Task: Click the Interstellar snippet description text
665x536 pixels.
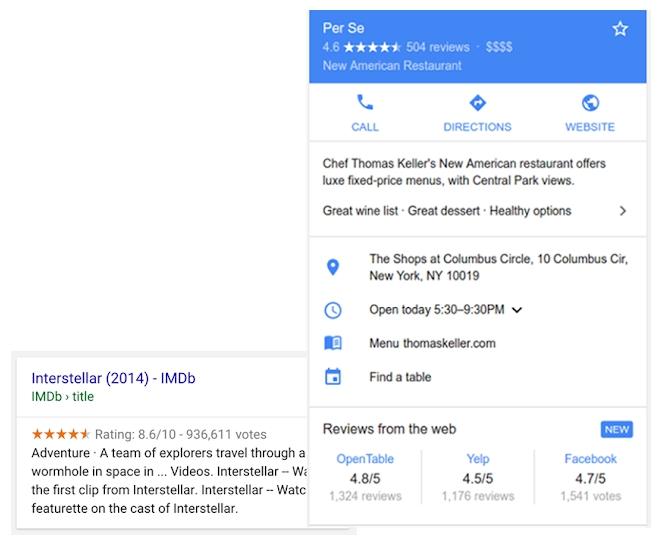Action: [168, 480]
